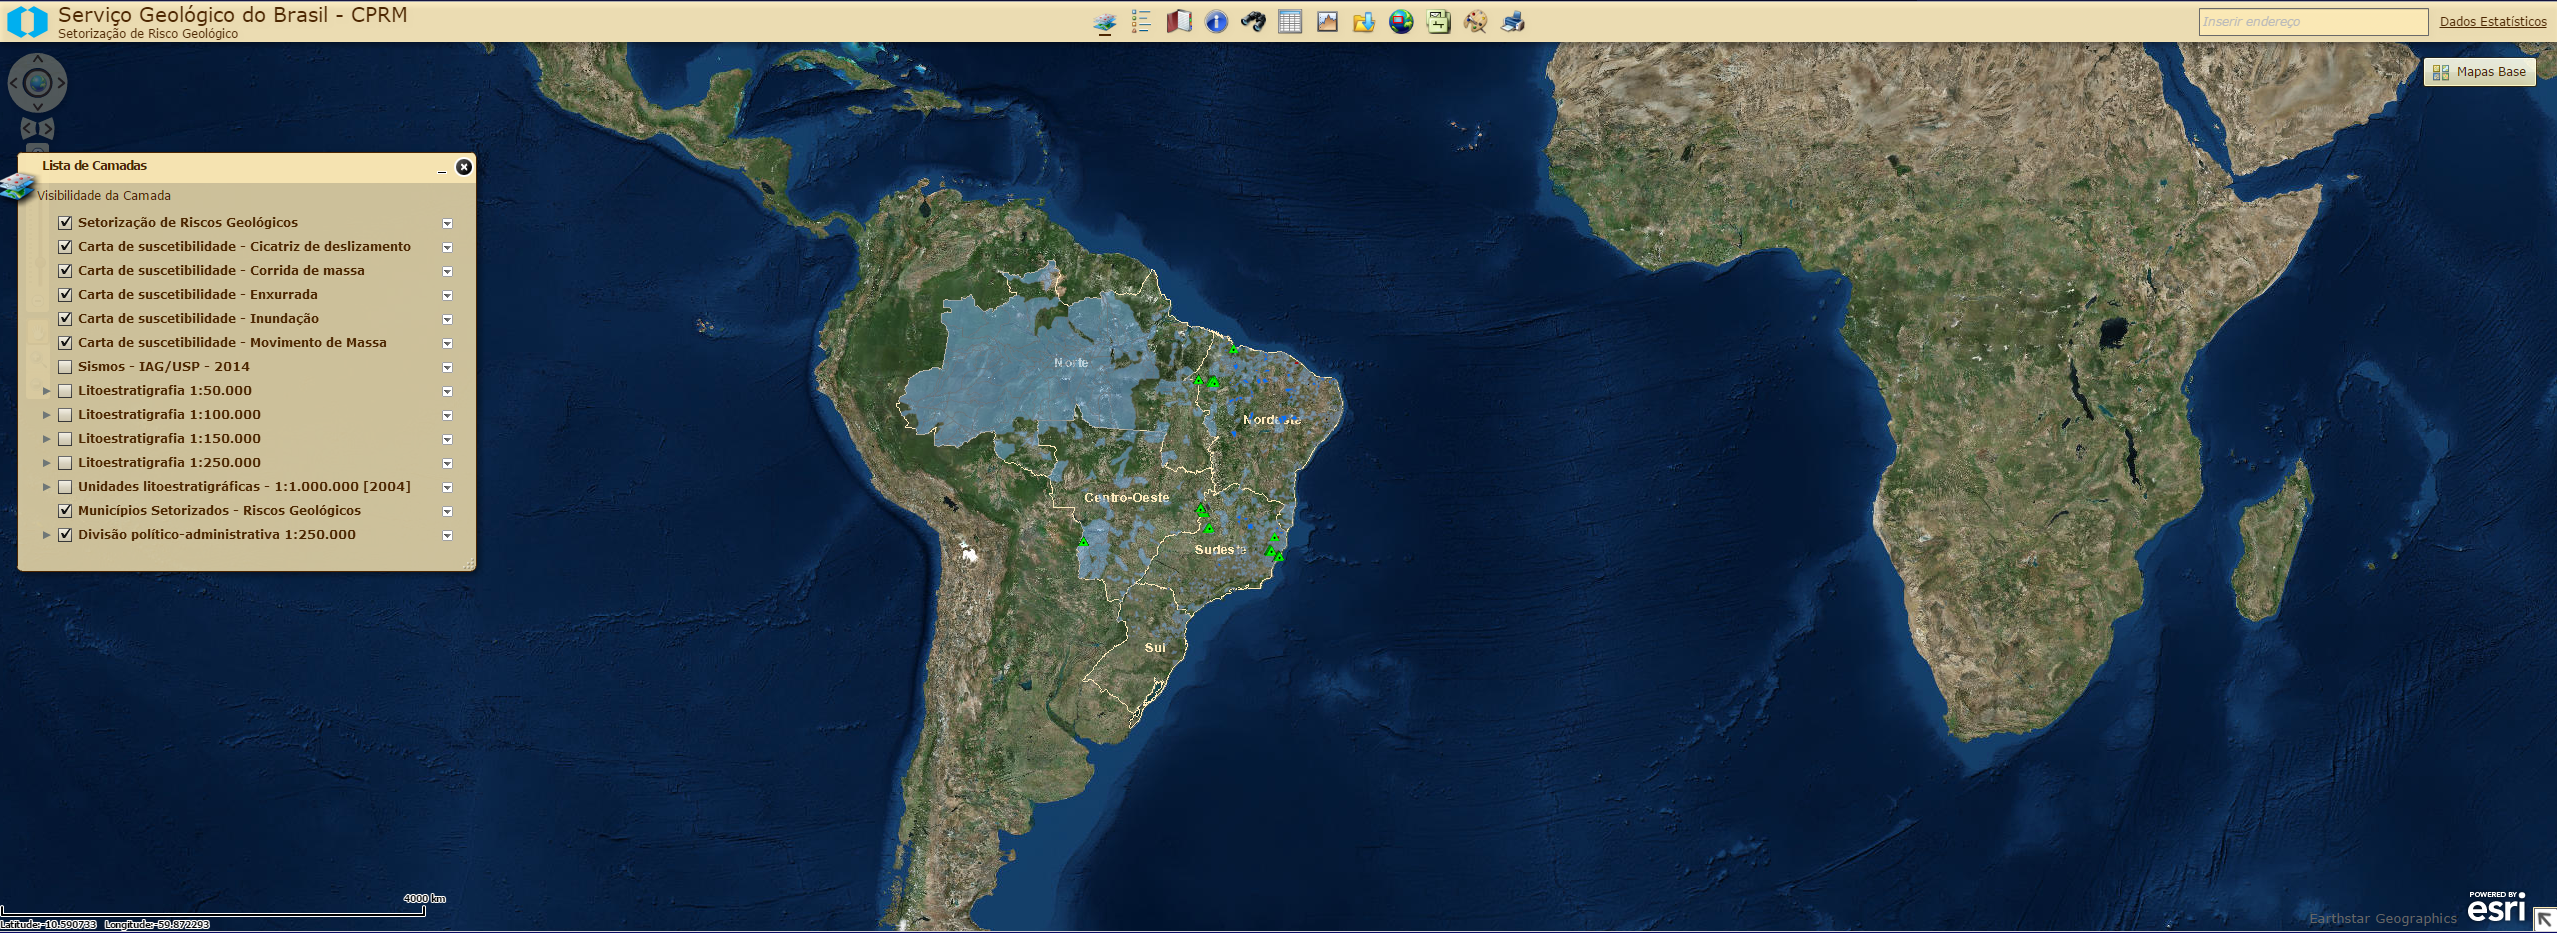Viewport: 2557px width, 933px height.
Task: Open the binoculars search tool
Action: (1253, 22)
